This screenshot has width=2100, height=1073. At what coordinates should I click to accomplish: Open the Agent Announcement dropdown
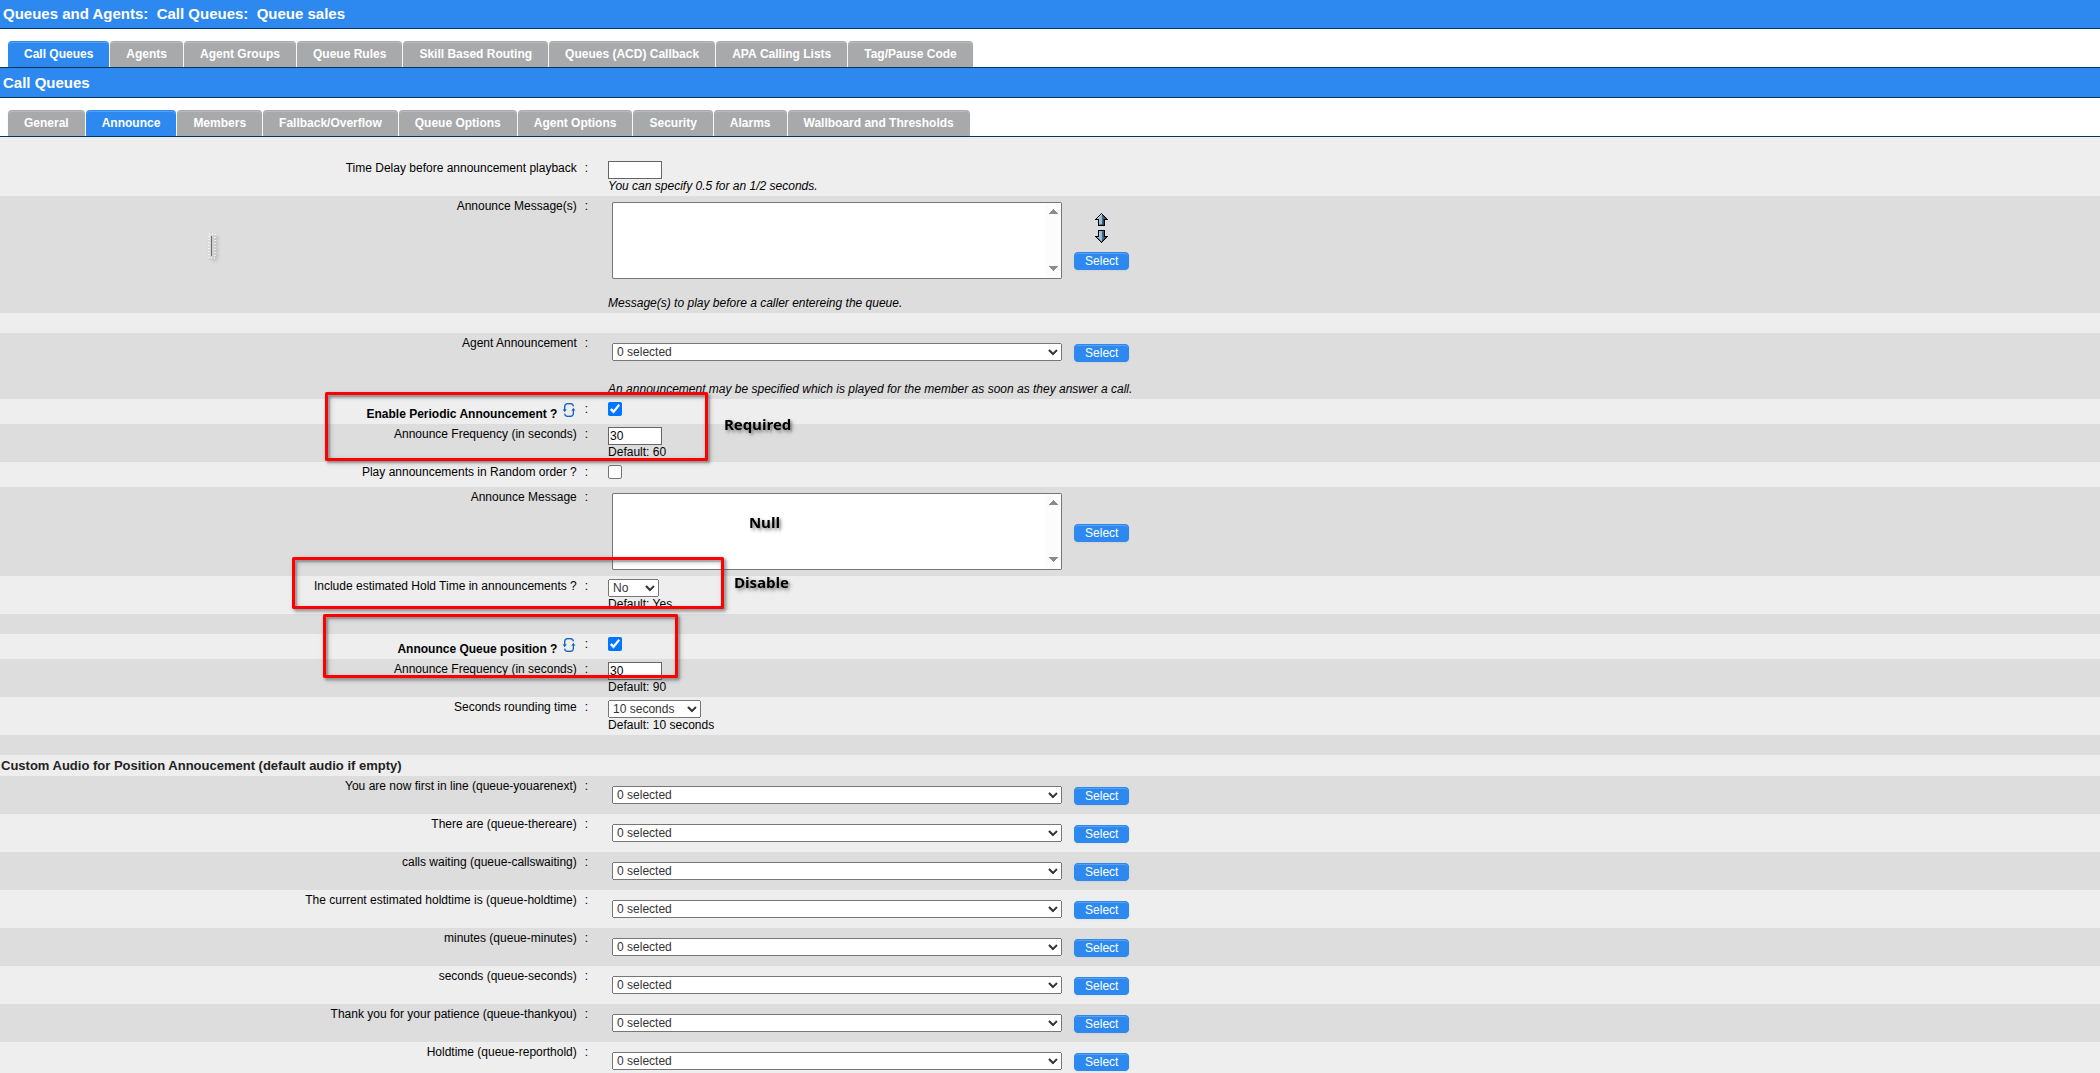[836, 352]
